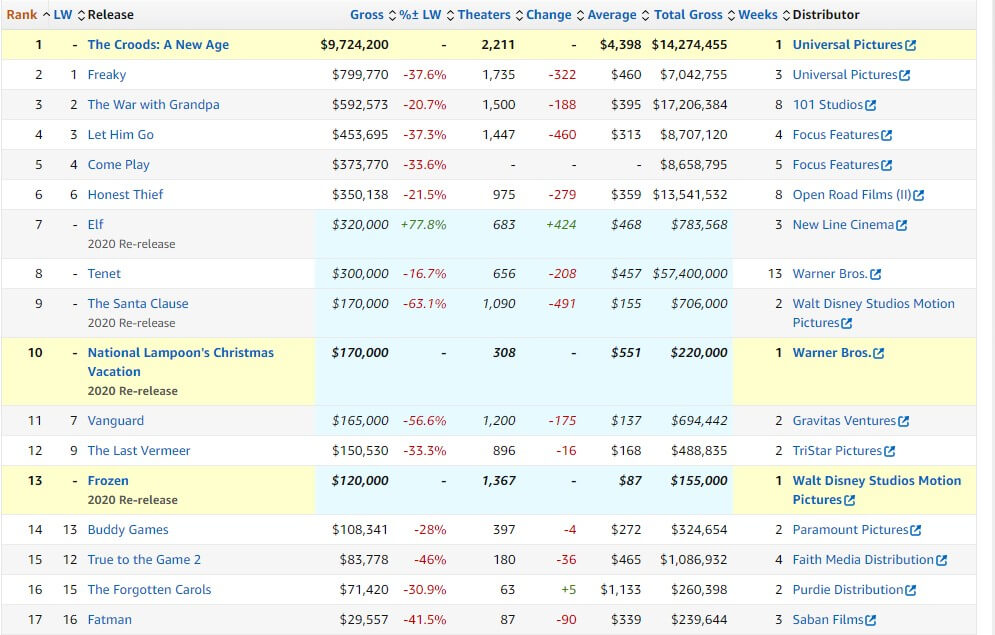Sort by Average column header
Image resolution: width=995 pixels, height=635 pixels.
point(613,15)
